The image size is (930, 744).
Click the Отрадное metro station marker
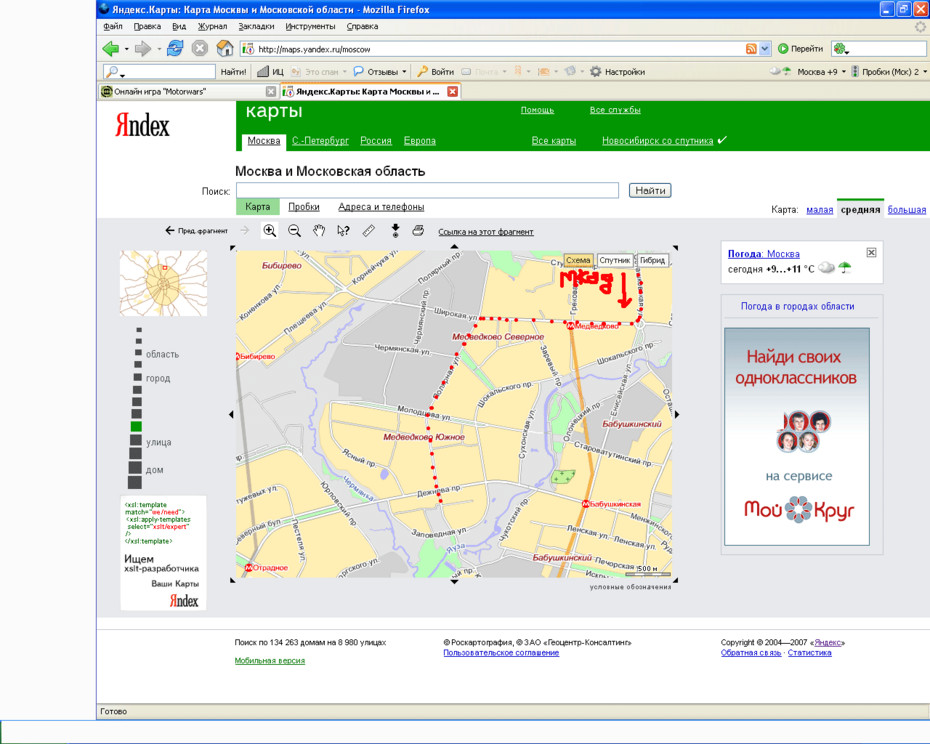pyautogui.click(x=249, y=567)
